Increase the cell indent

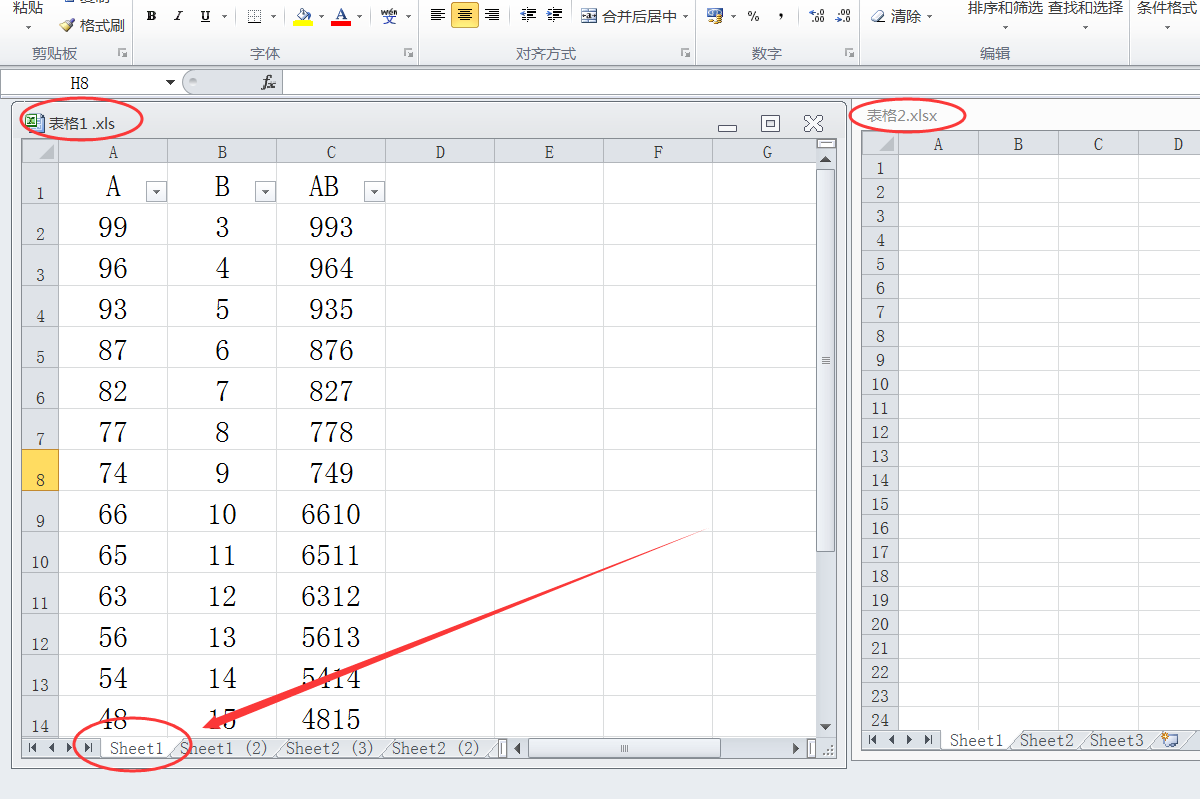[x=555, y=15]
